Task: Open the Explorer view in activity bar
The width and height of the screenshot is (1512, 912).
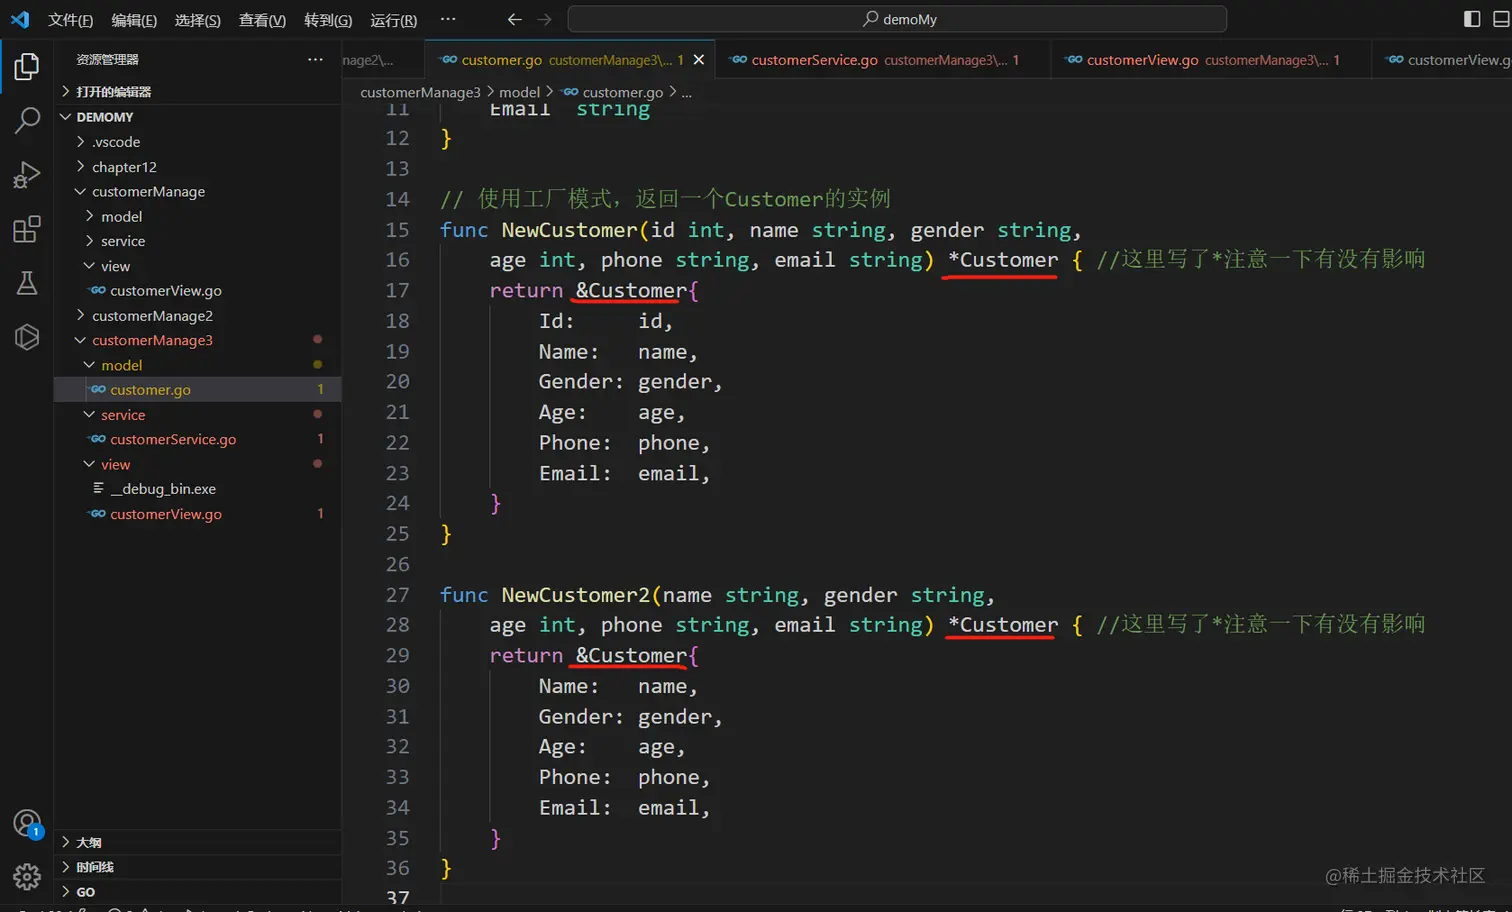Action: click(27, 67)
